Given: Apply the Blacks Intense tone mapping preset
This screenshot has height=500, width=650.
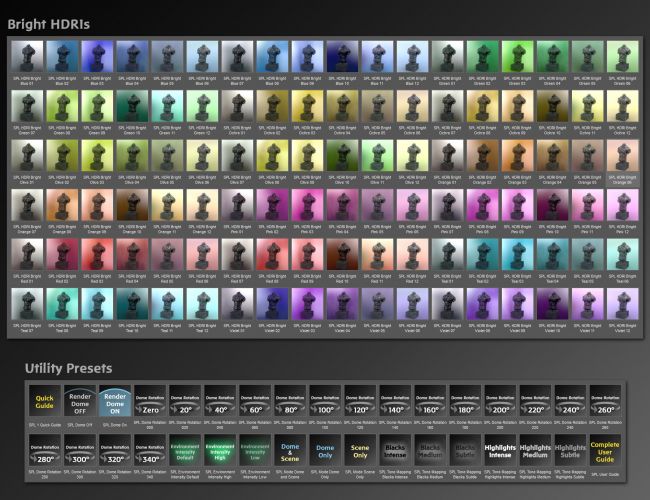Looking at the screenshot, I should (394, 455).
